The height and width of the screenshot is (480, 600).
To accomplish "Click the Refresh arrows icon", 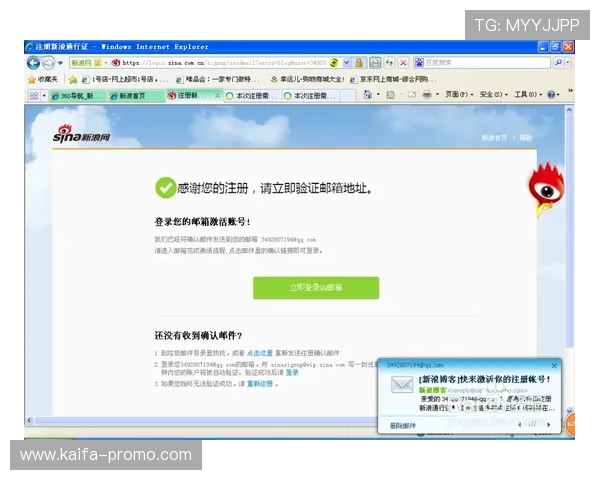I will point(390,63).
